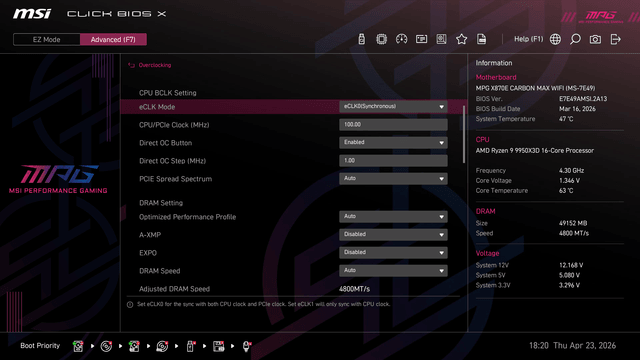Open Optimized Performance Profile dropdown
The image size is (640, 360).
(393, 216)
